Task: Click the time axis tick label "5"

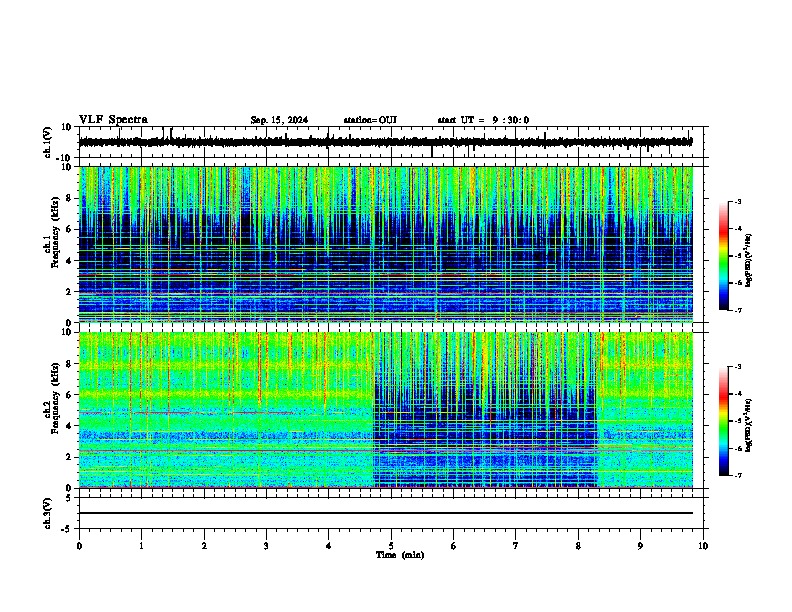Action: click(x=391, y=546)
